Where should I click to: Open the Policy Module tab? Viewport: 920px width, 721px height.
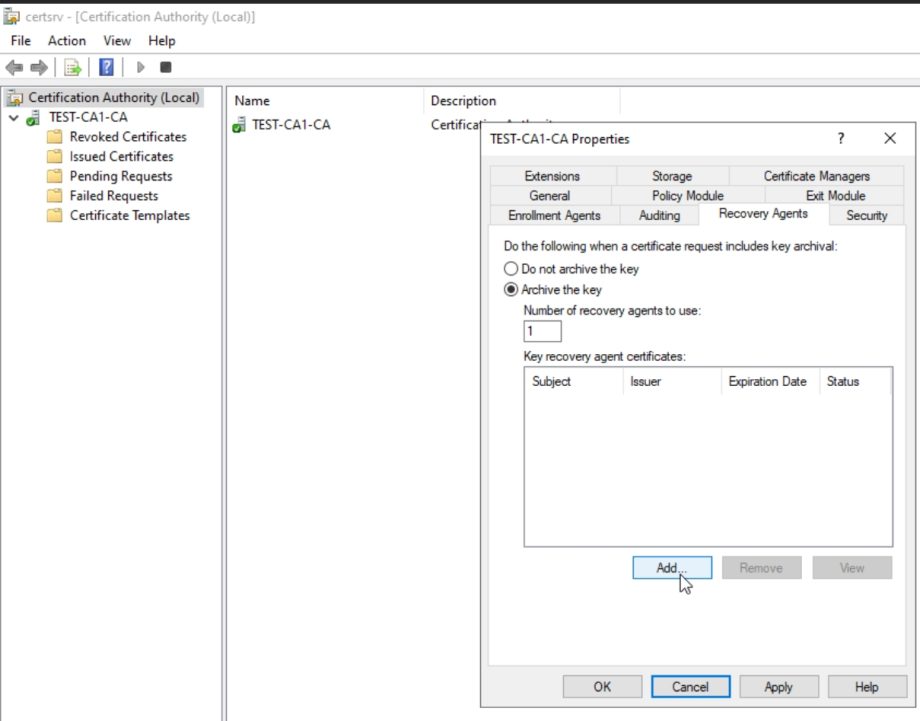[x=686, y=195]
